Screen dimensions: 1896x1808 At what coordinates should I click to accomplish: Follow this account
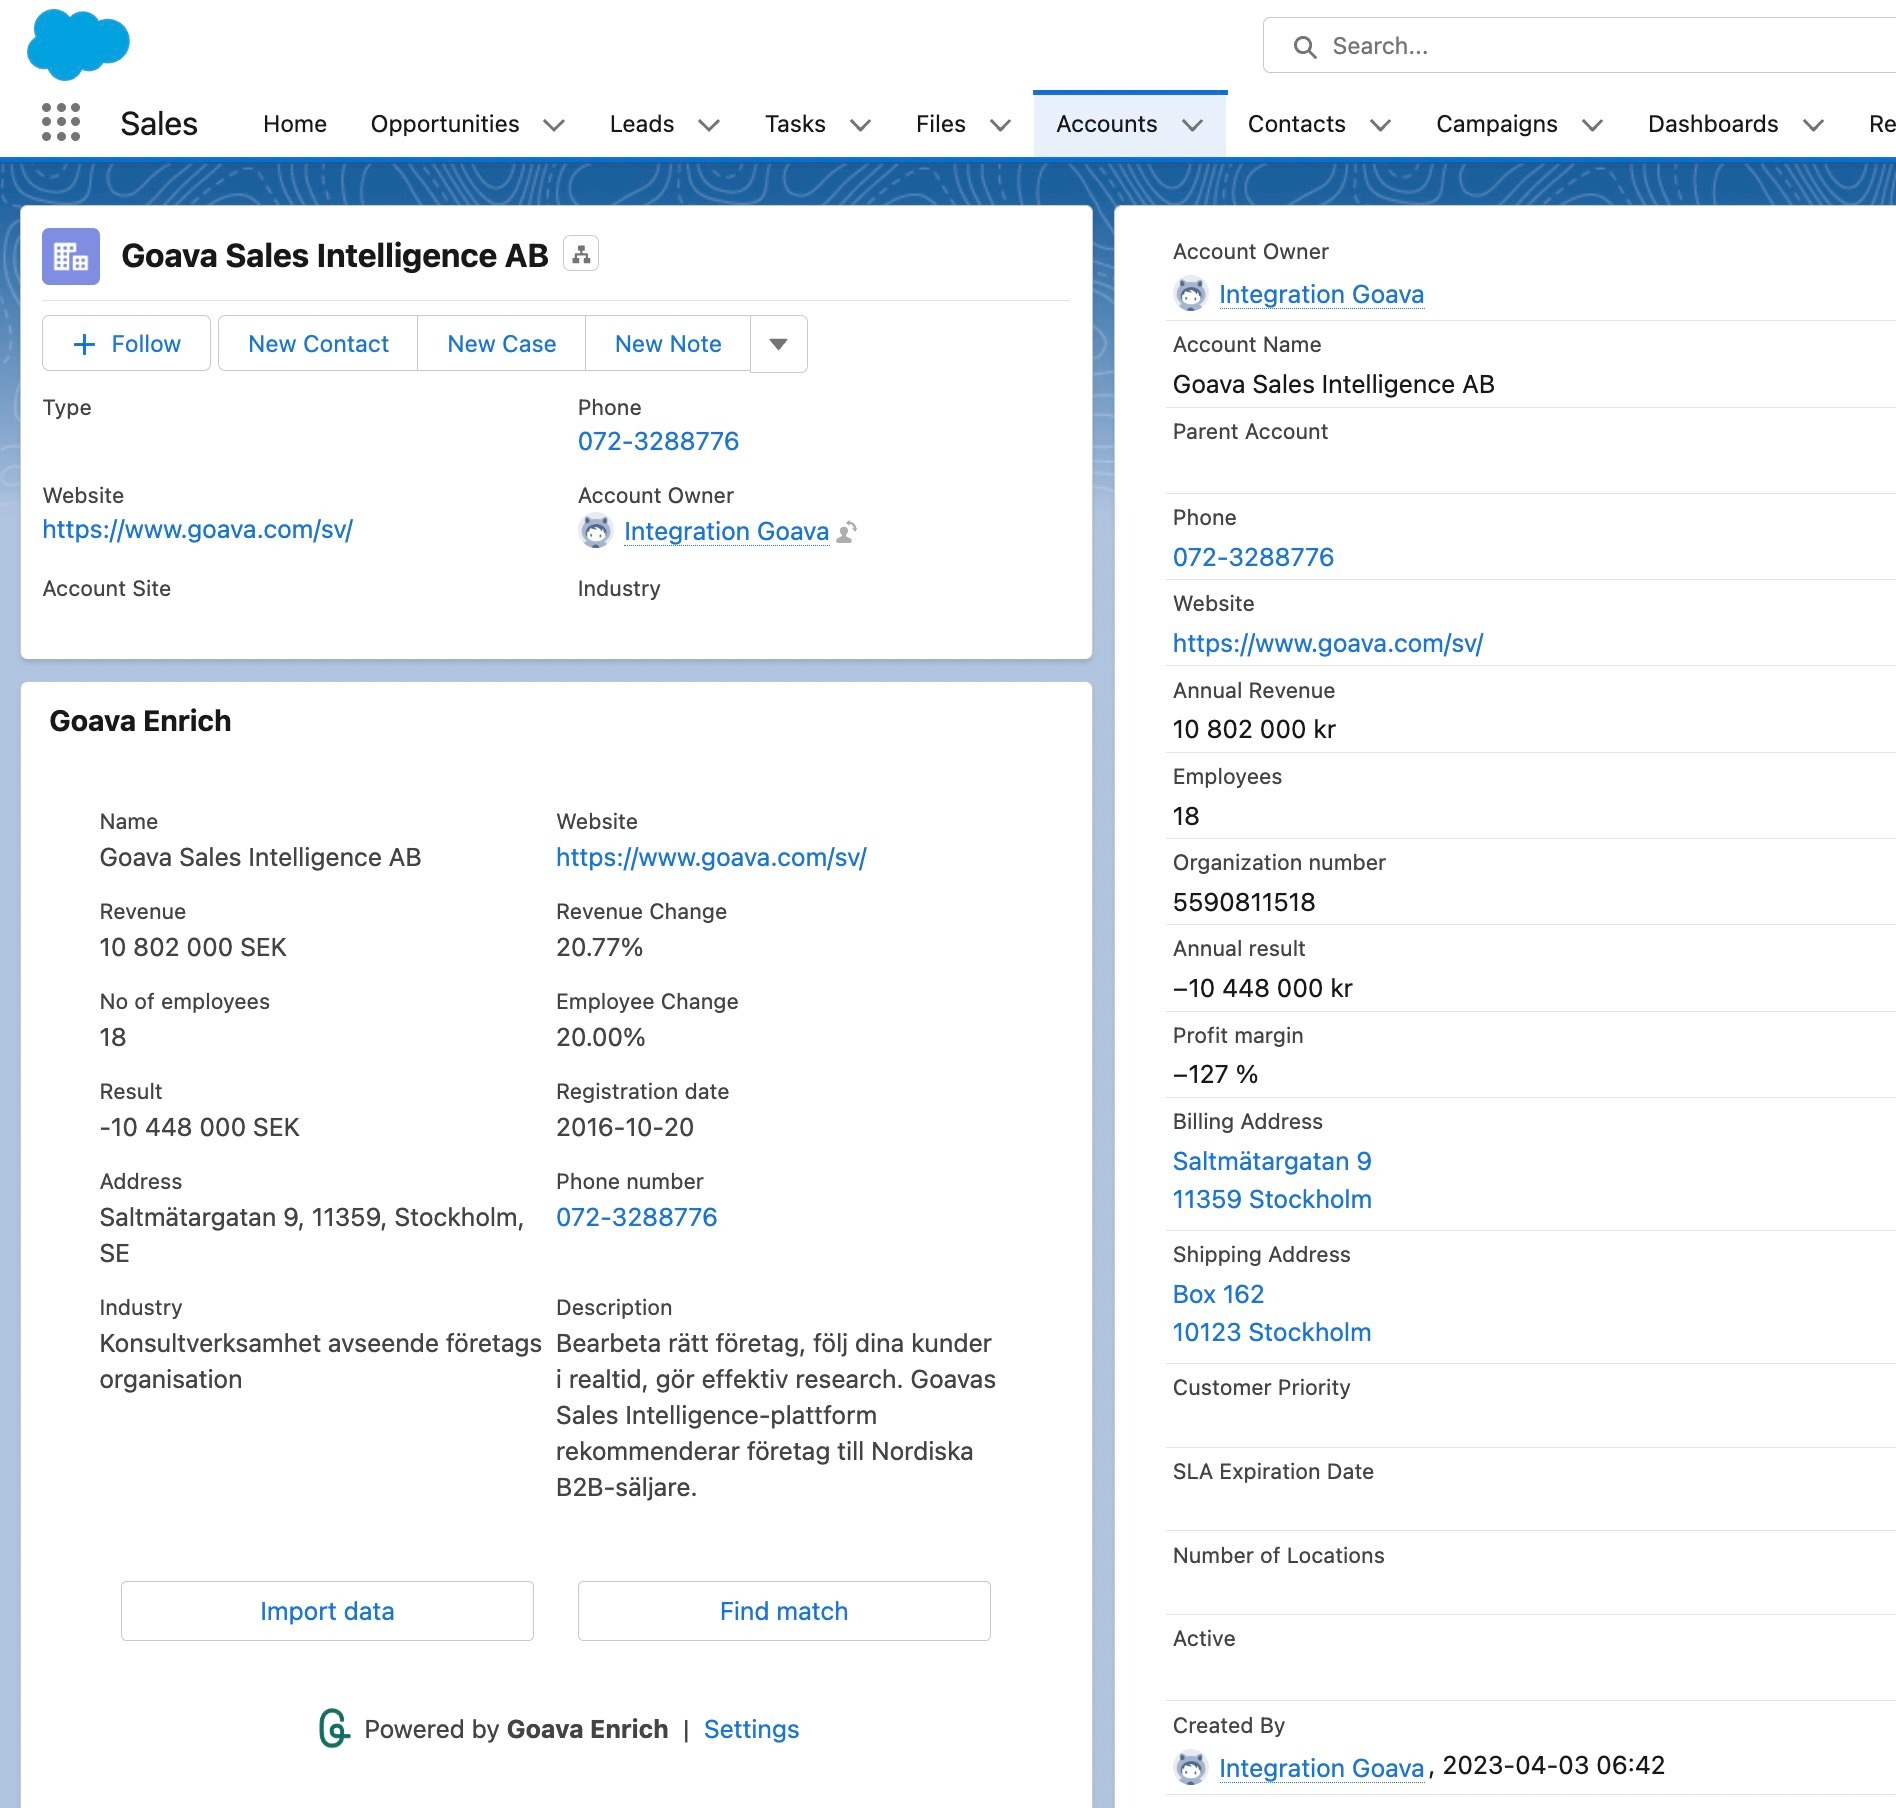[x=126, y=344]
